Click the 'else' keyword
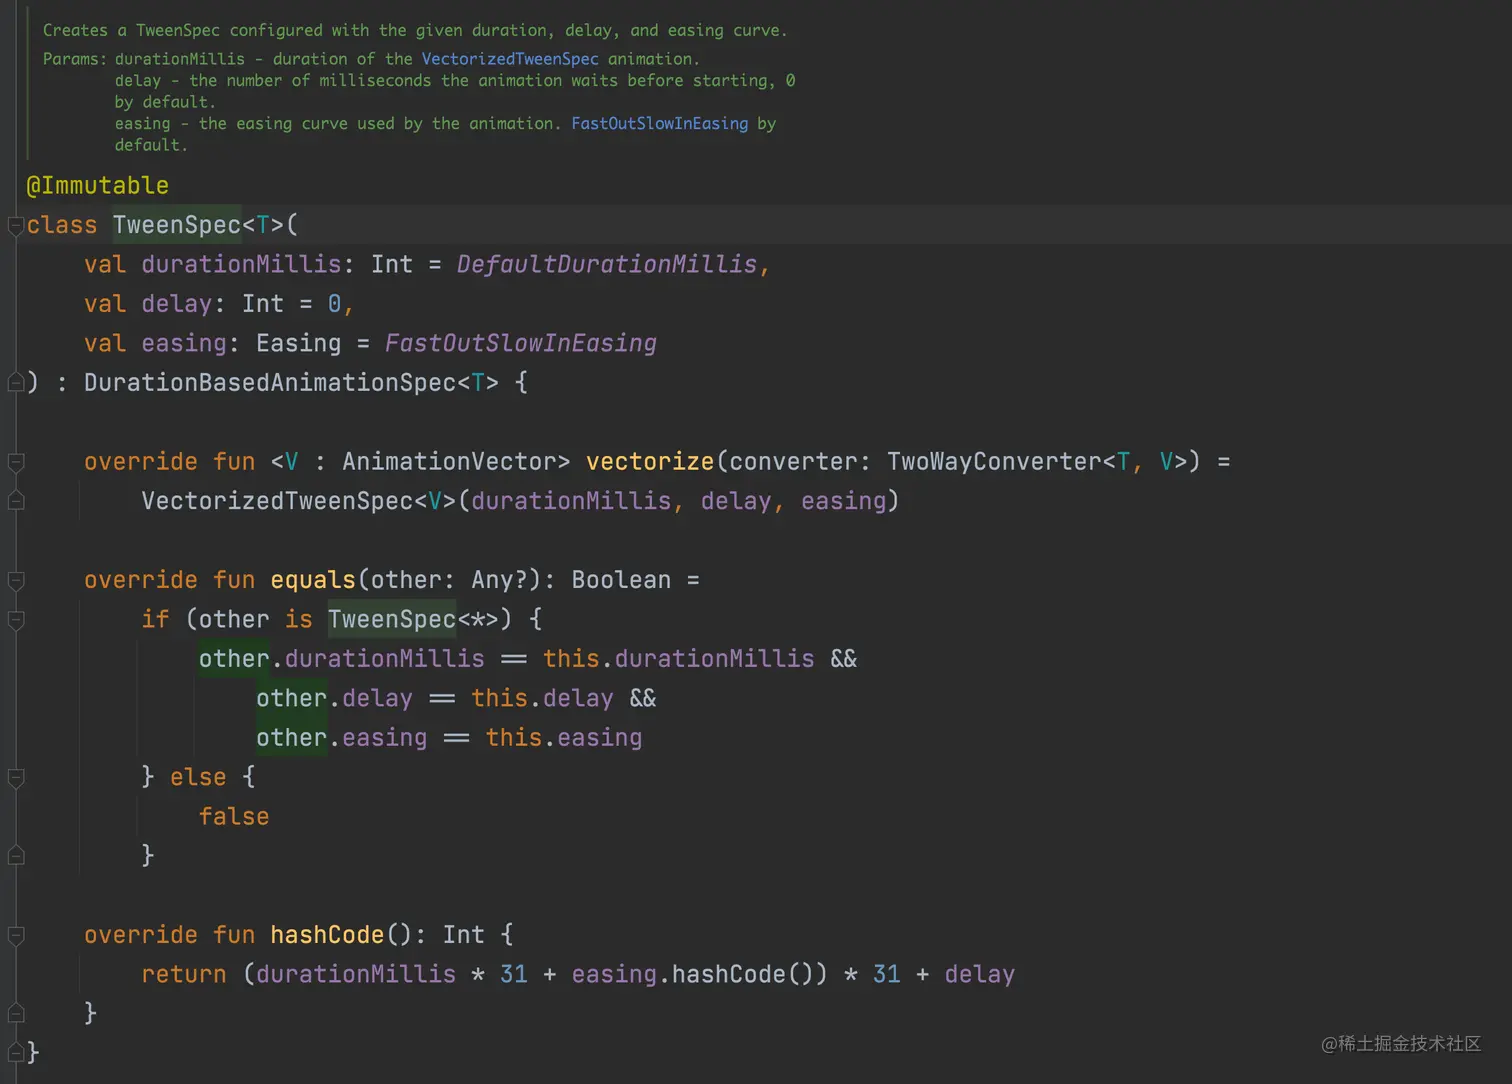Screen dimensions: 1512x1084 point(198,777)
